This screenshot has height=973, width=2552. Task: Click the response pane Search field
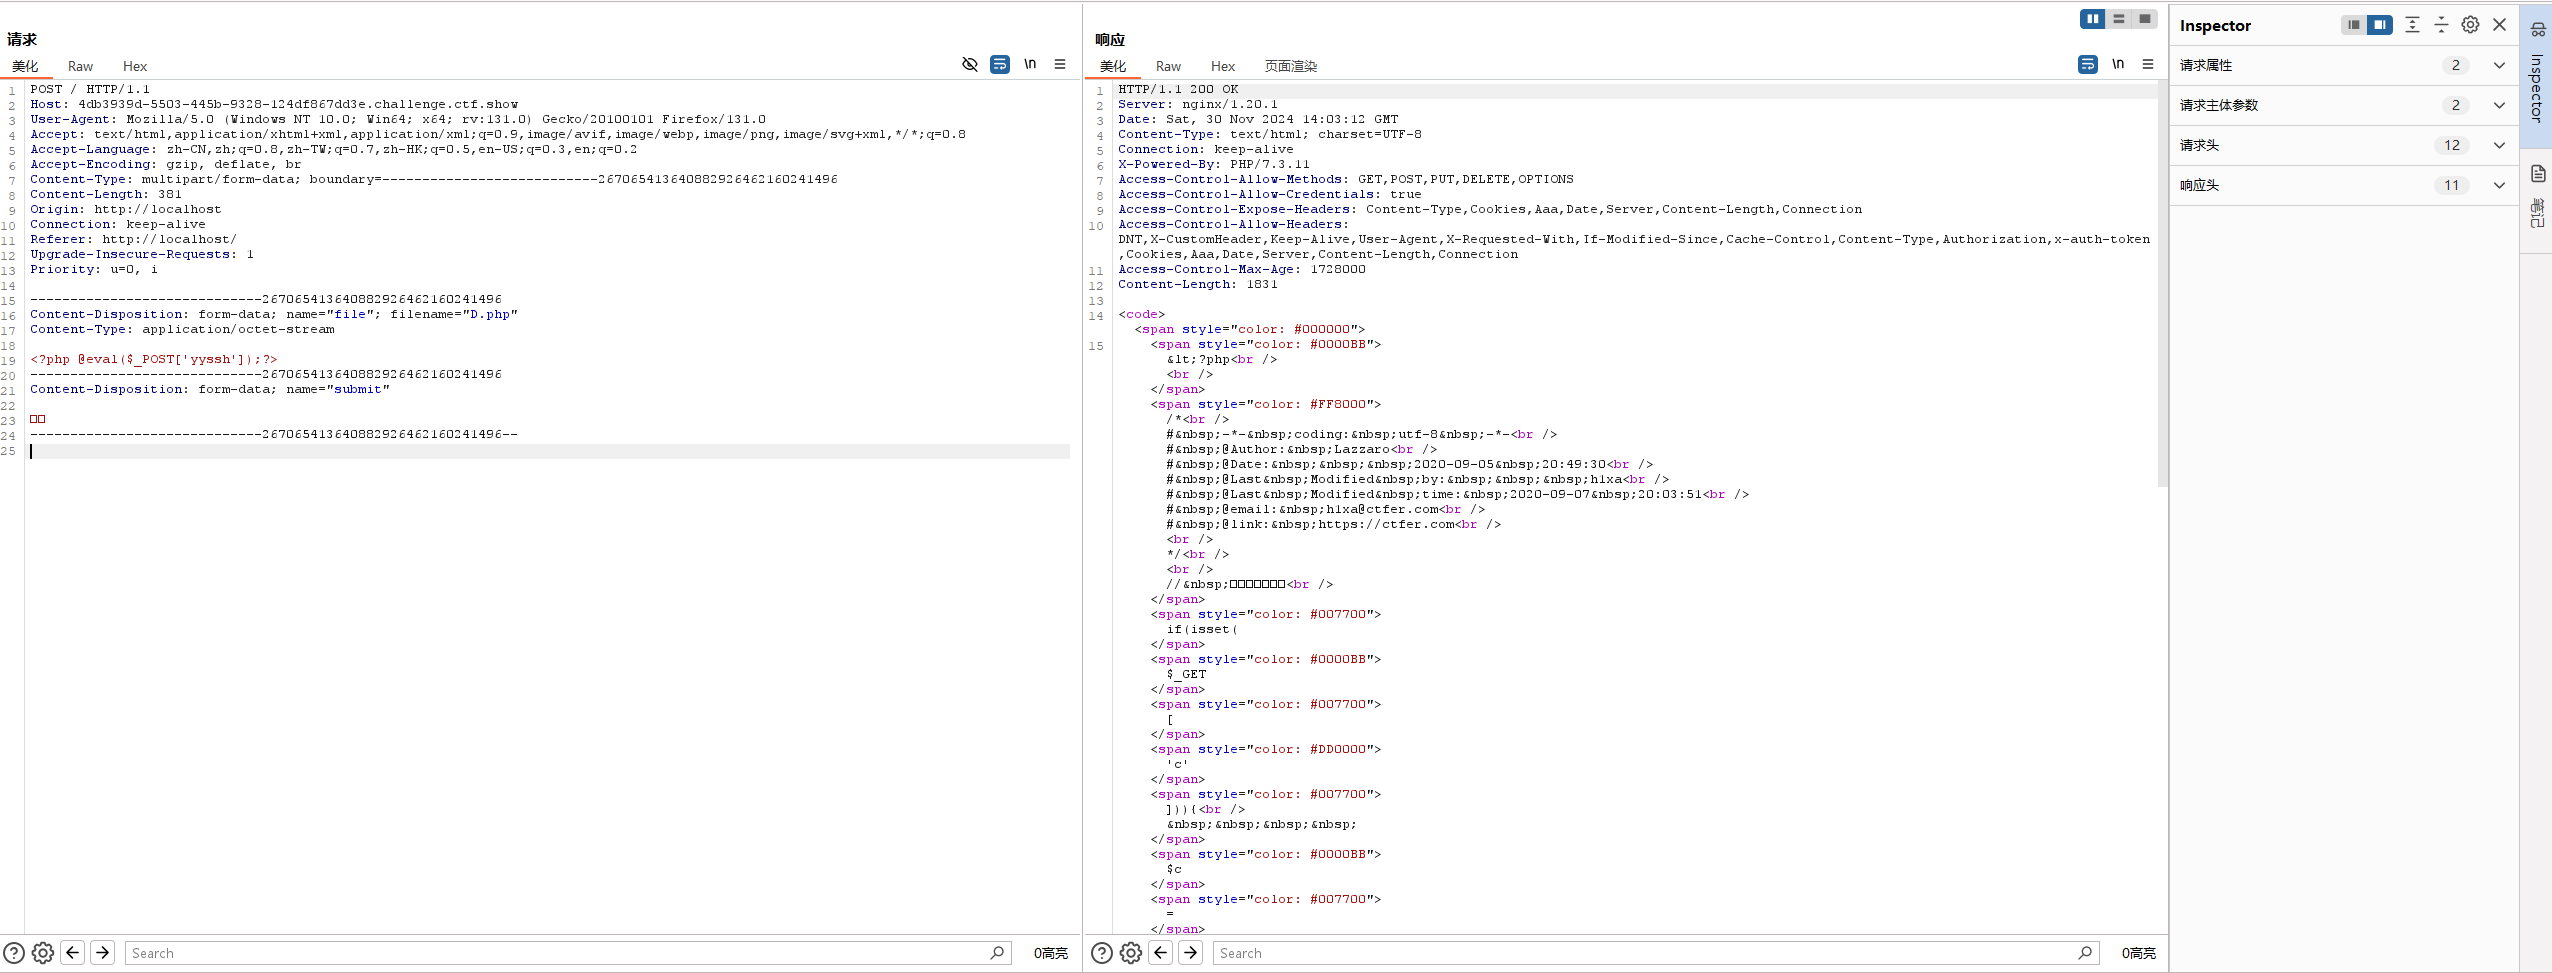click(x=1656, y=953)
